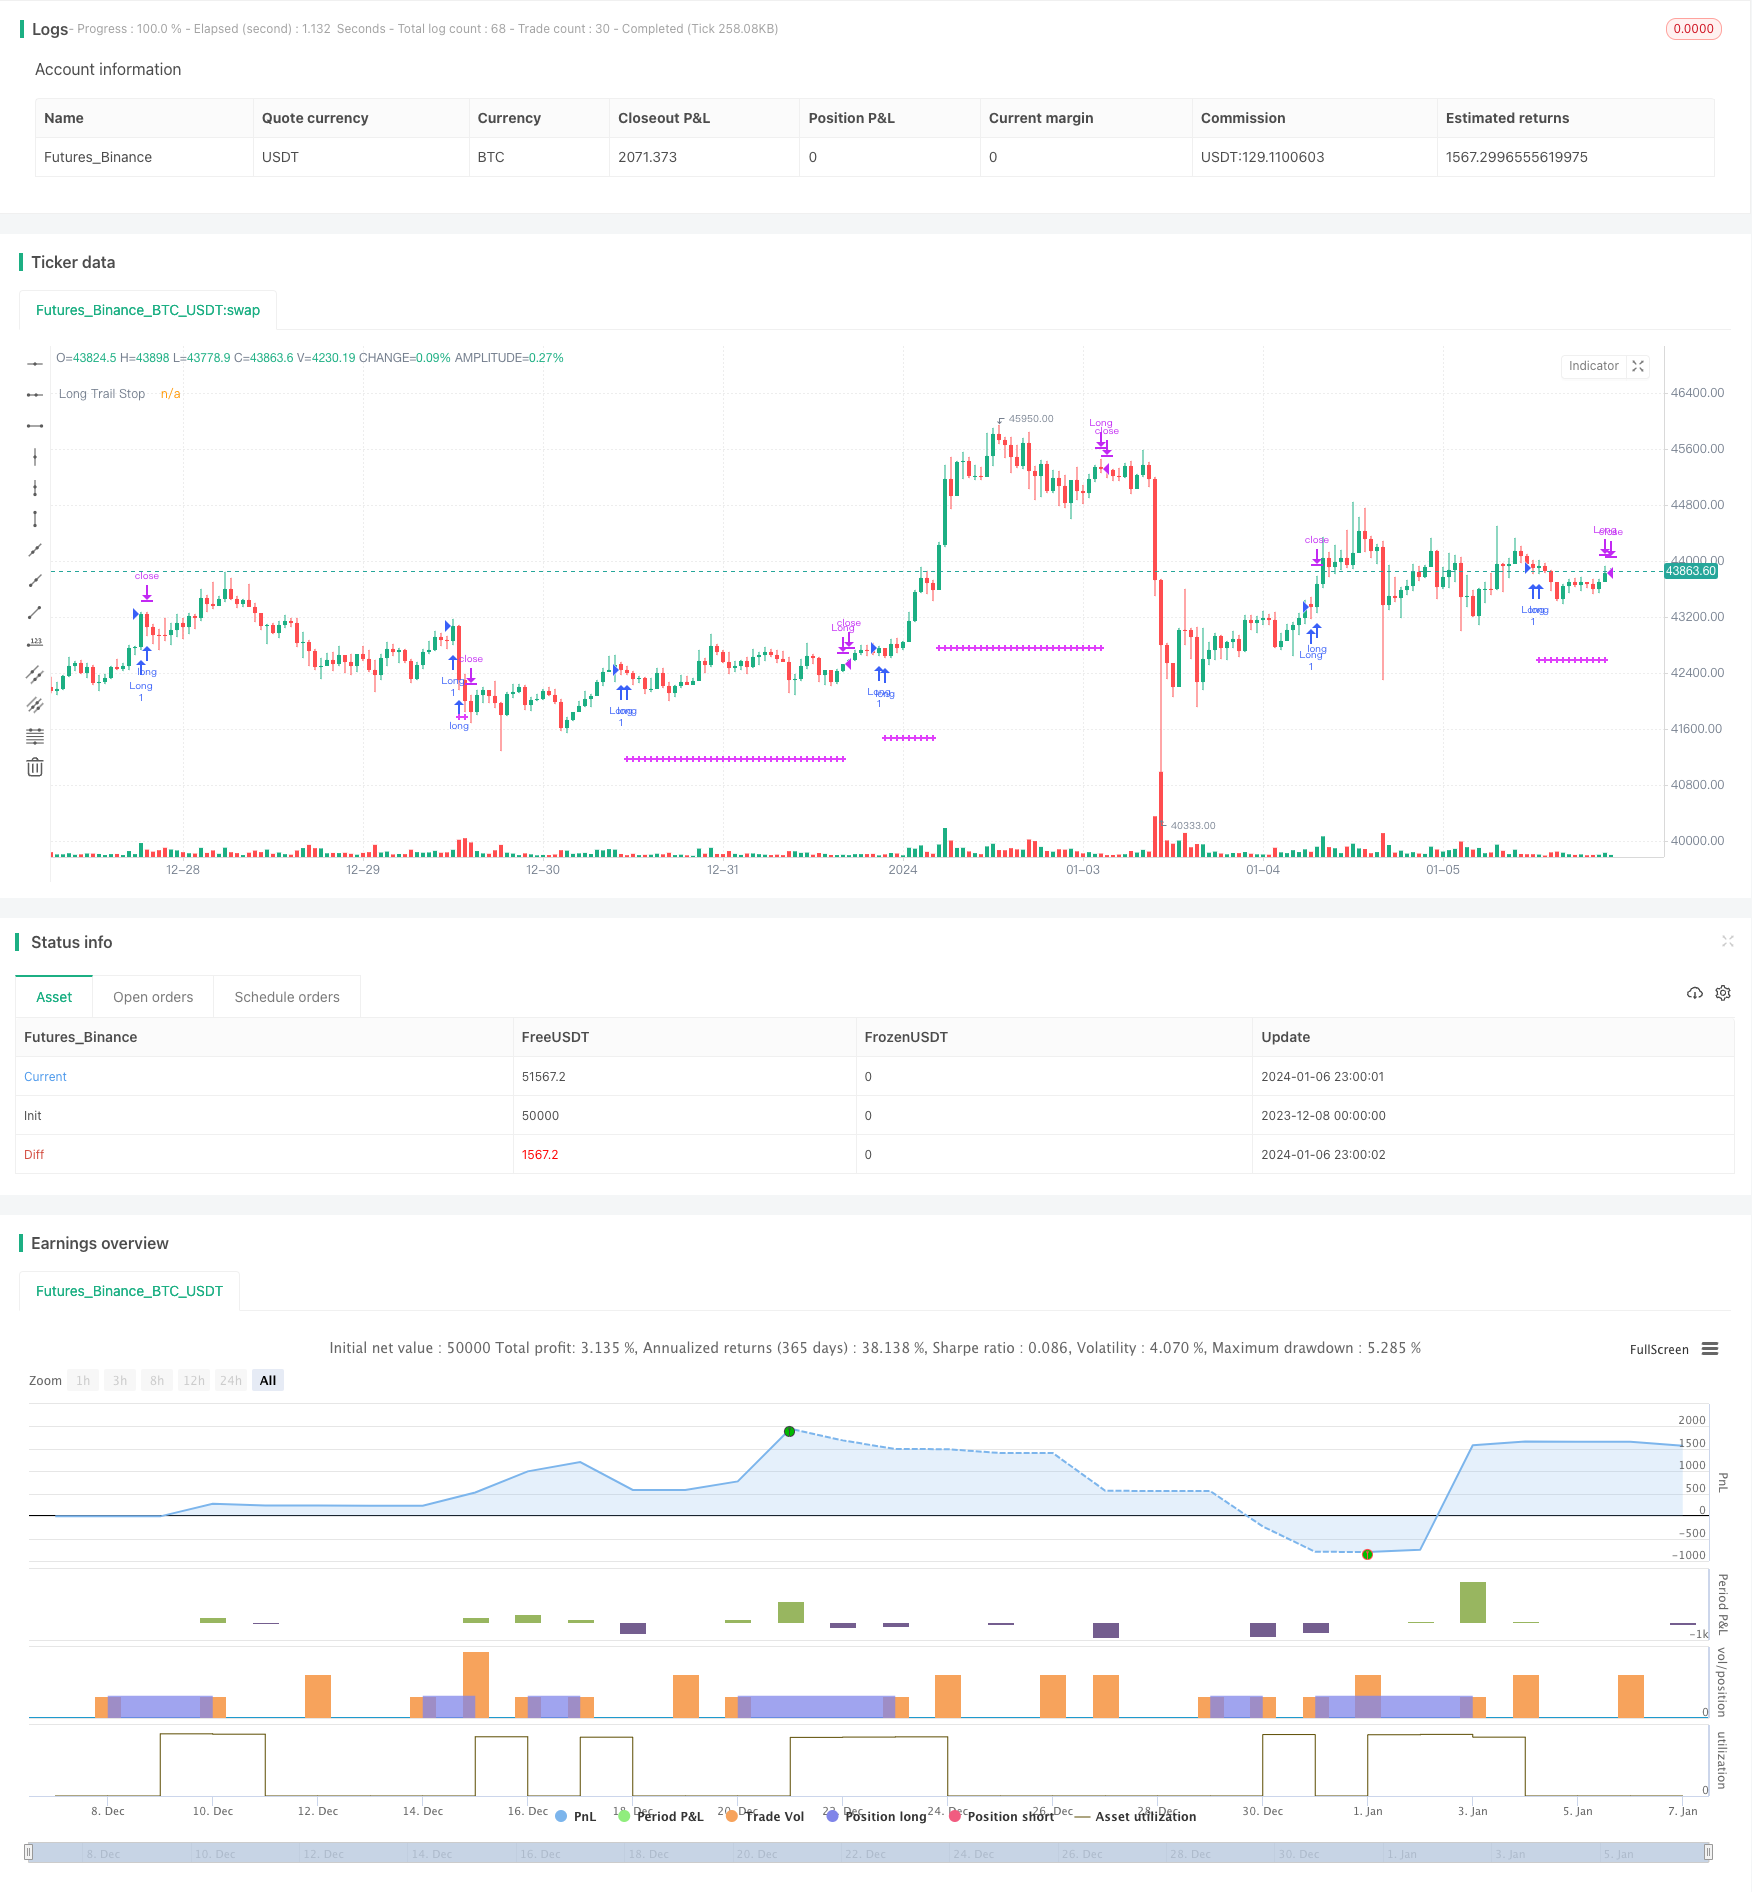Screen dimensions: 1752x1892
Task: Set earnings chart zoom to 1h
Action: coord(83,1381)
